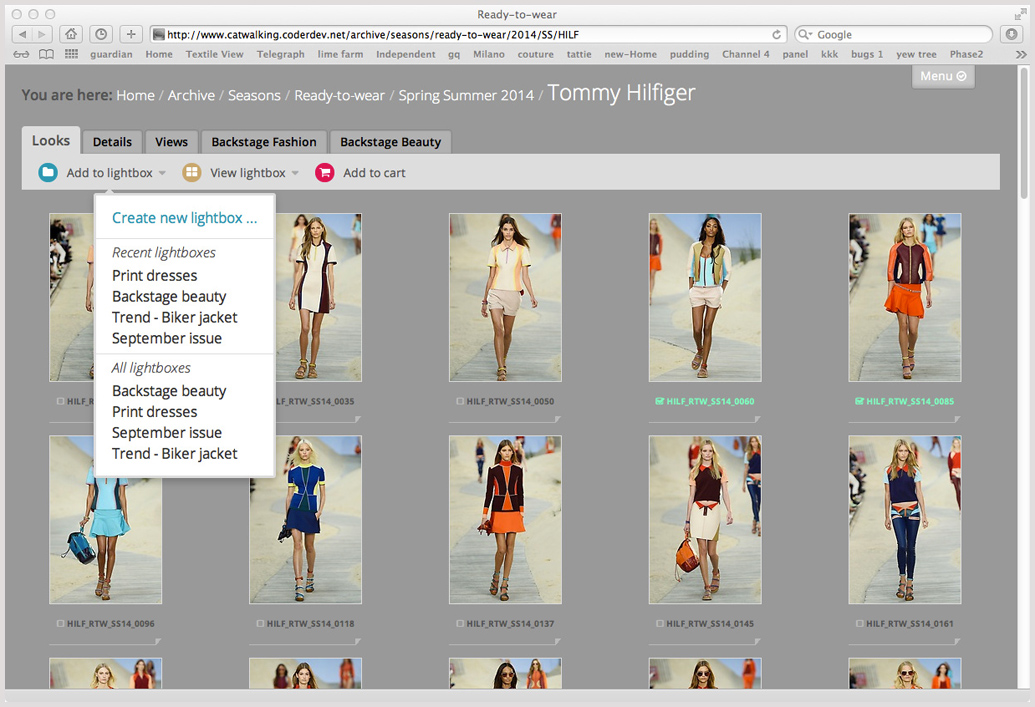Click the red Add to cart icon
The width and height of the screenshot is (1035, 707).
point(325,173)
